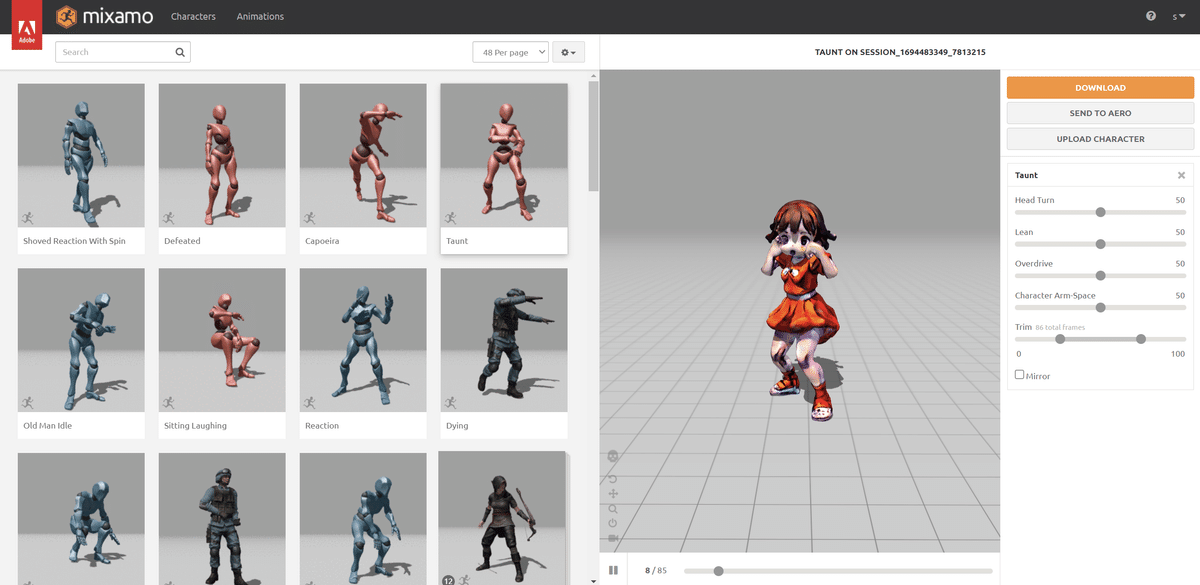The image size is (1200, 585).
Task: Click the viewport power reset icon
Action: pos(613,523)
